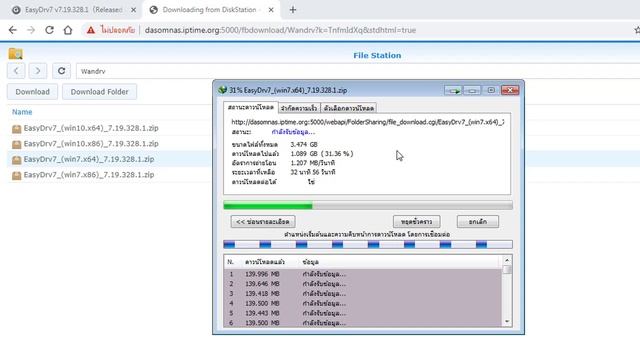This screenshot has height=360, width=640.
Task: Click the downloaded column header (ดาวน์โหลดแล้ว)
Action: [264, 262]
